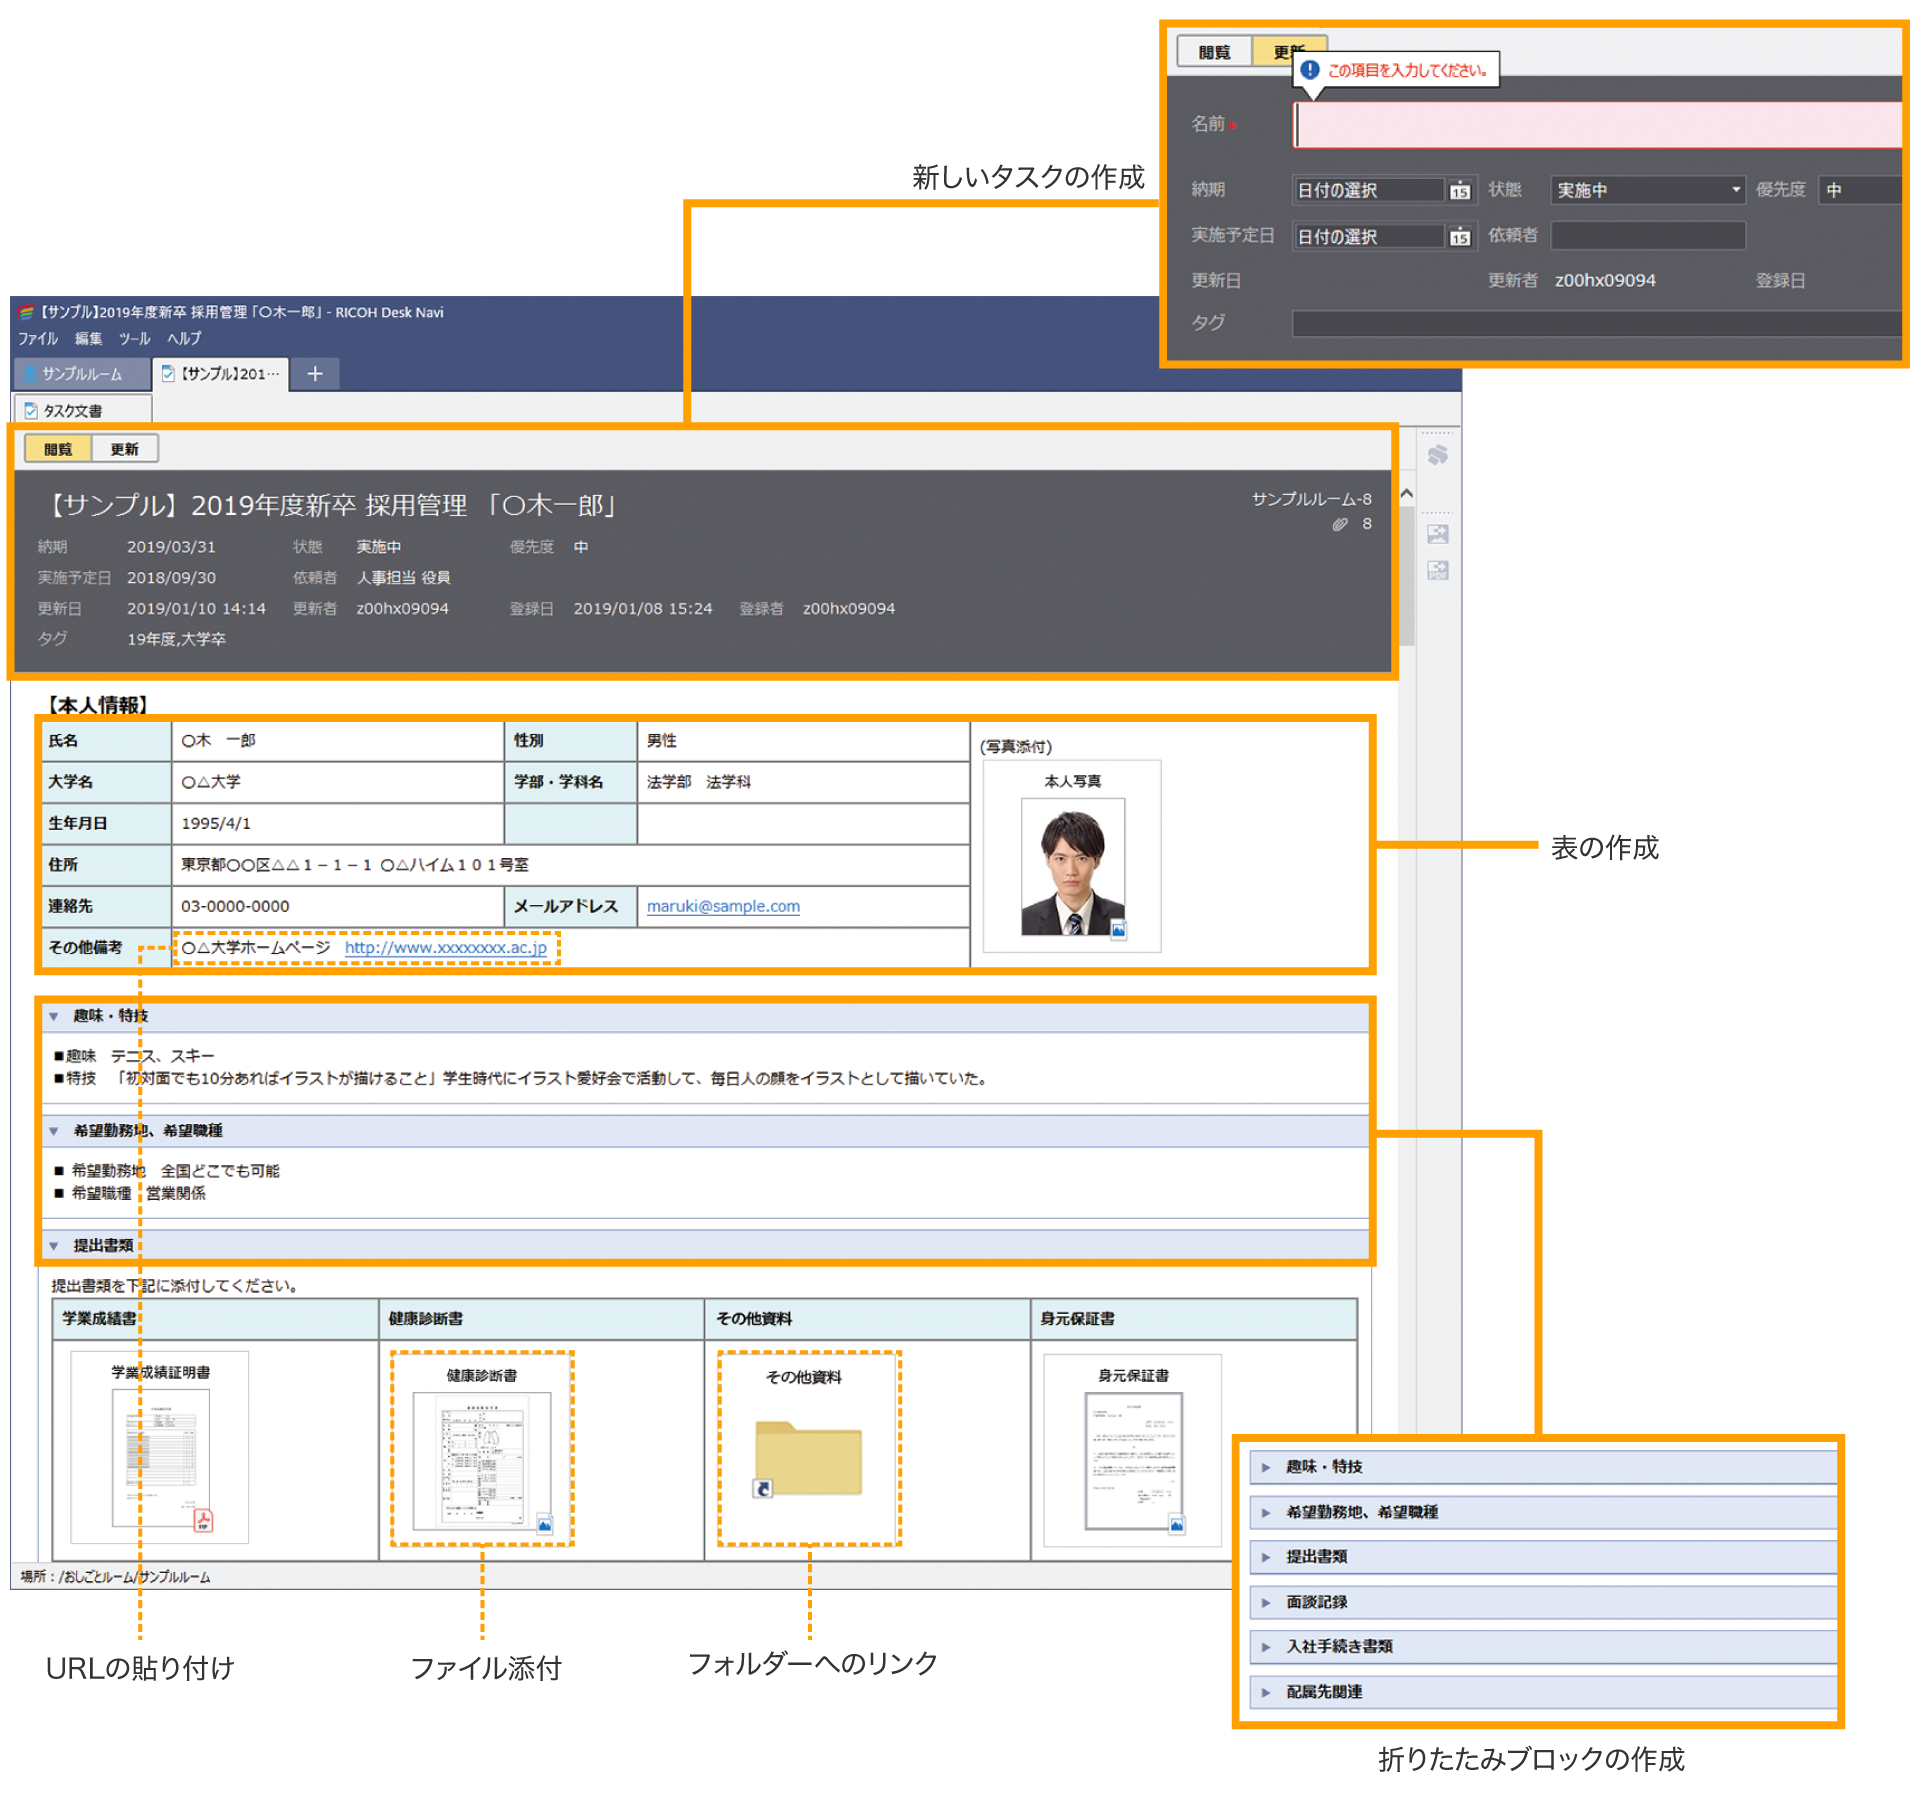This screenshot has width=1920, height=1800.
Task: Click the plus icon to add new tab
Action: 315,373
